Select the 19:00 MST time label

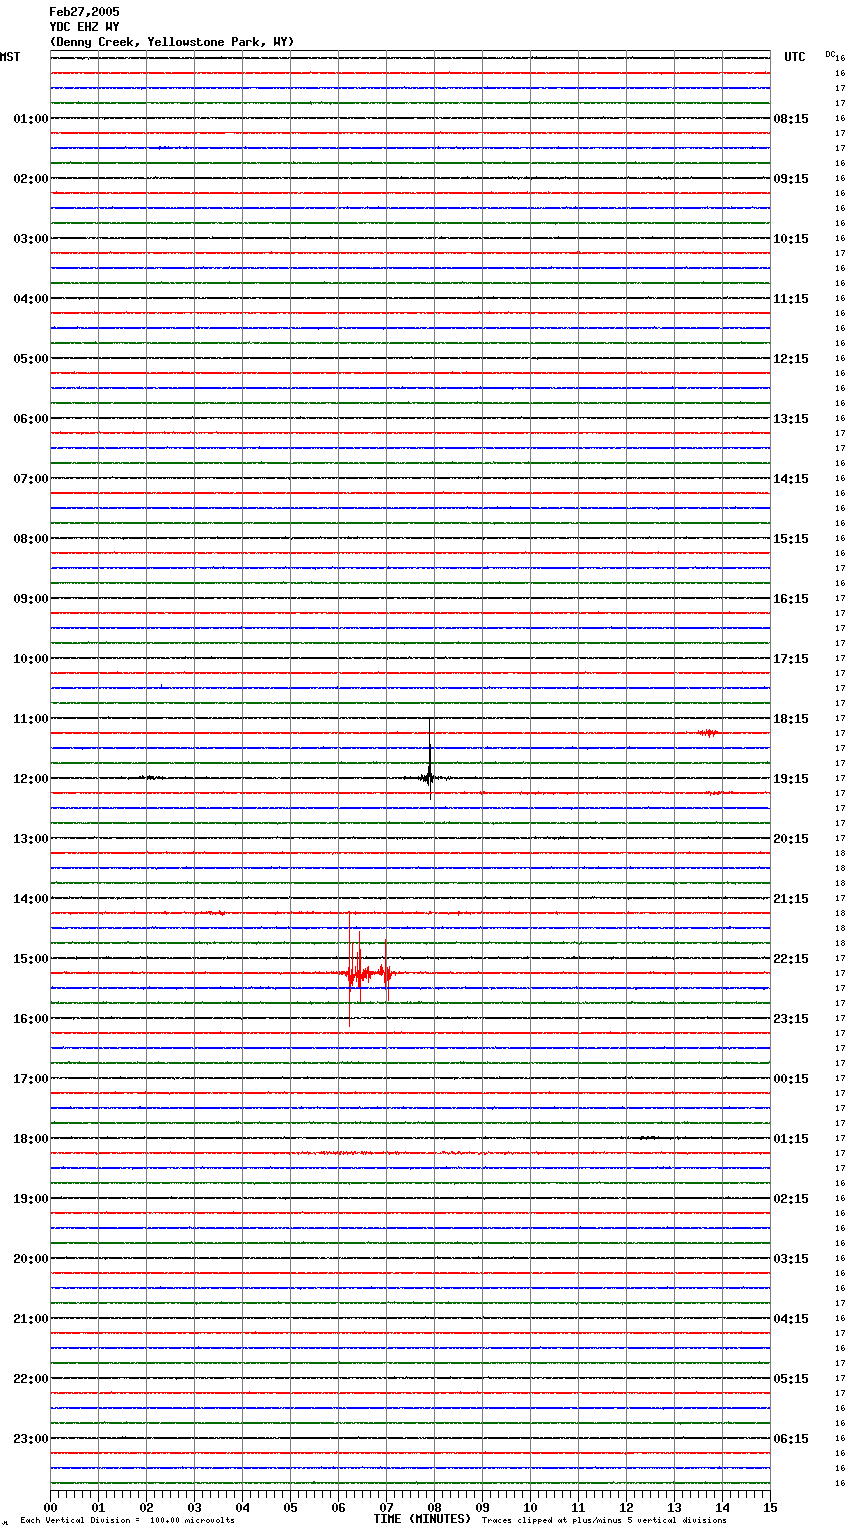pyautogui.click(x=31, y=1199)
